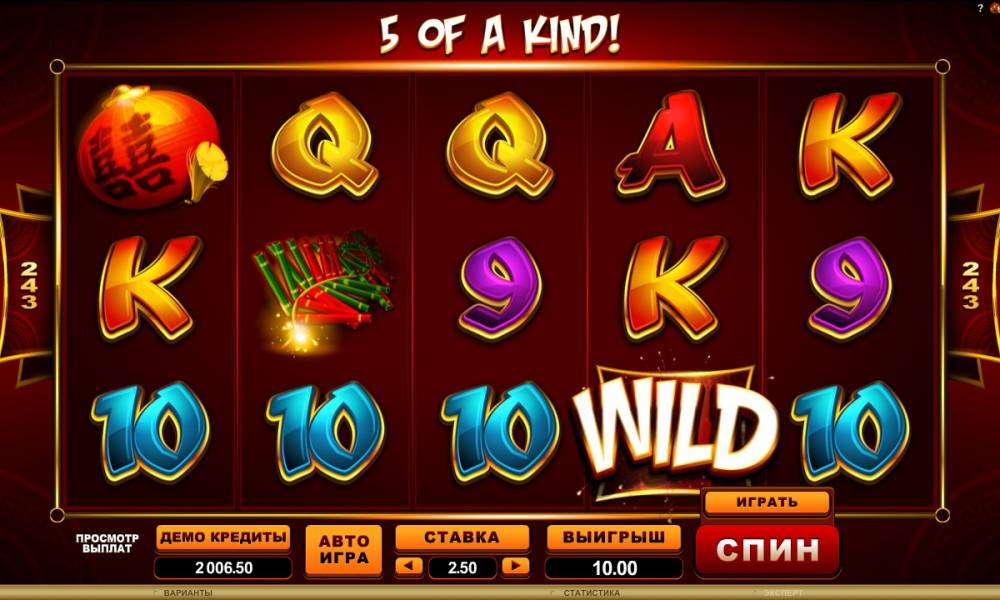
Task: Click the bet amount field showing 2.50
Action: point(462,567)
